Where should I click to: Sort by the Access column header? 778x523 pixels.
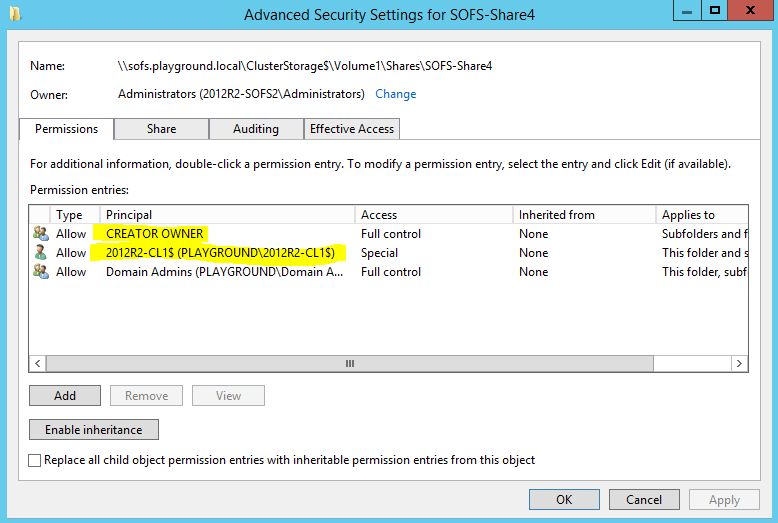point(433,215)
